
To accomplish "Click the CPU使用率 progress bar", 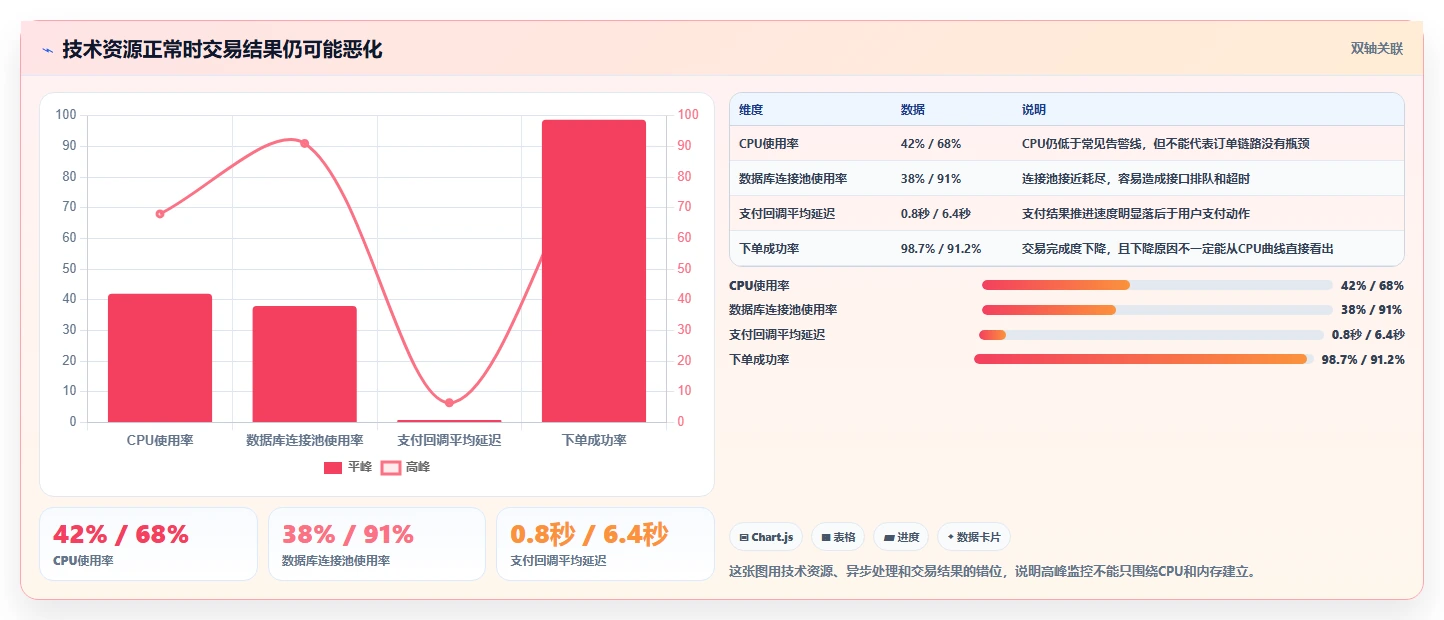I will coord(1157,285).
